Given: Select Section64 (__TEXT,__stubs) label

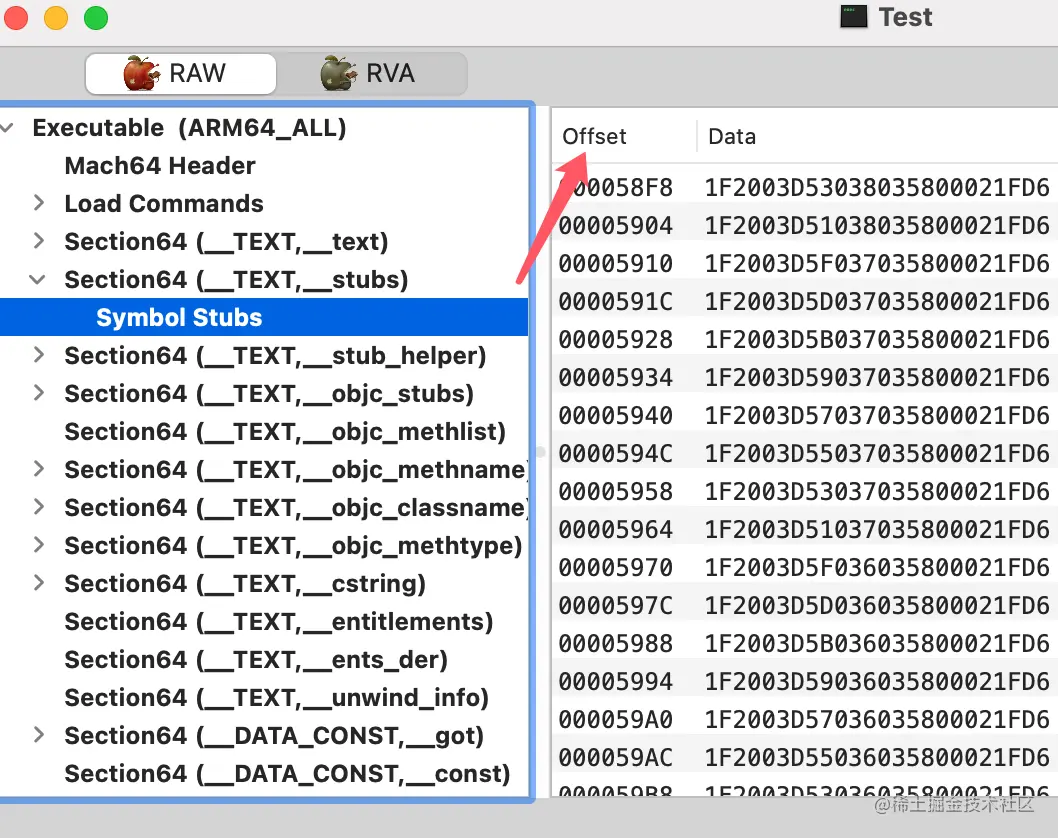Looking at the screenshot, I should pos(237,279).
